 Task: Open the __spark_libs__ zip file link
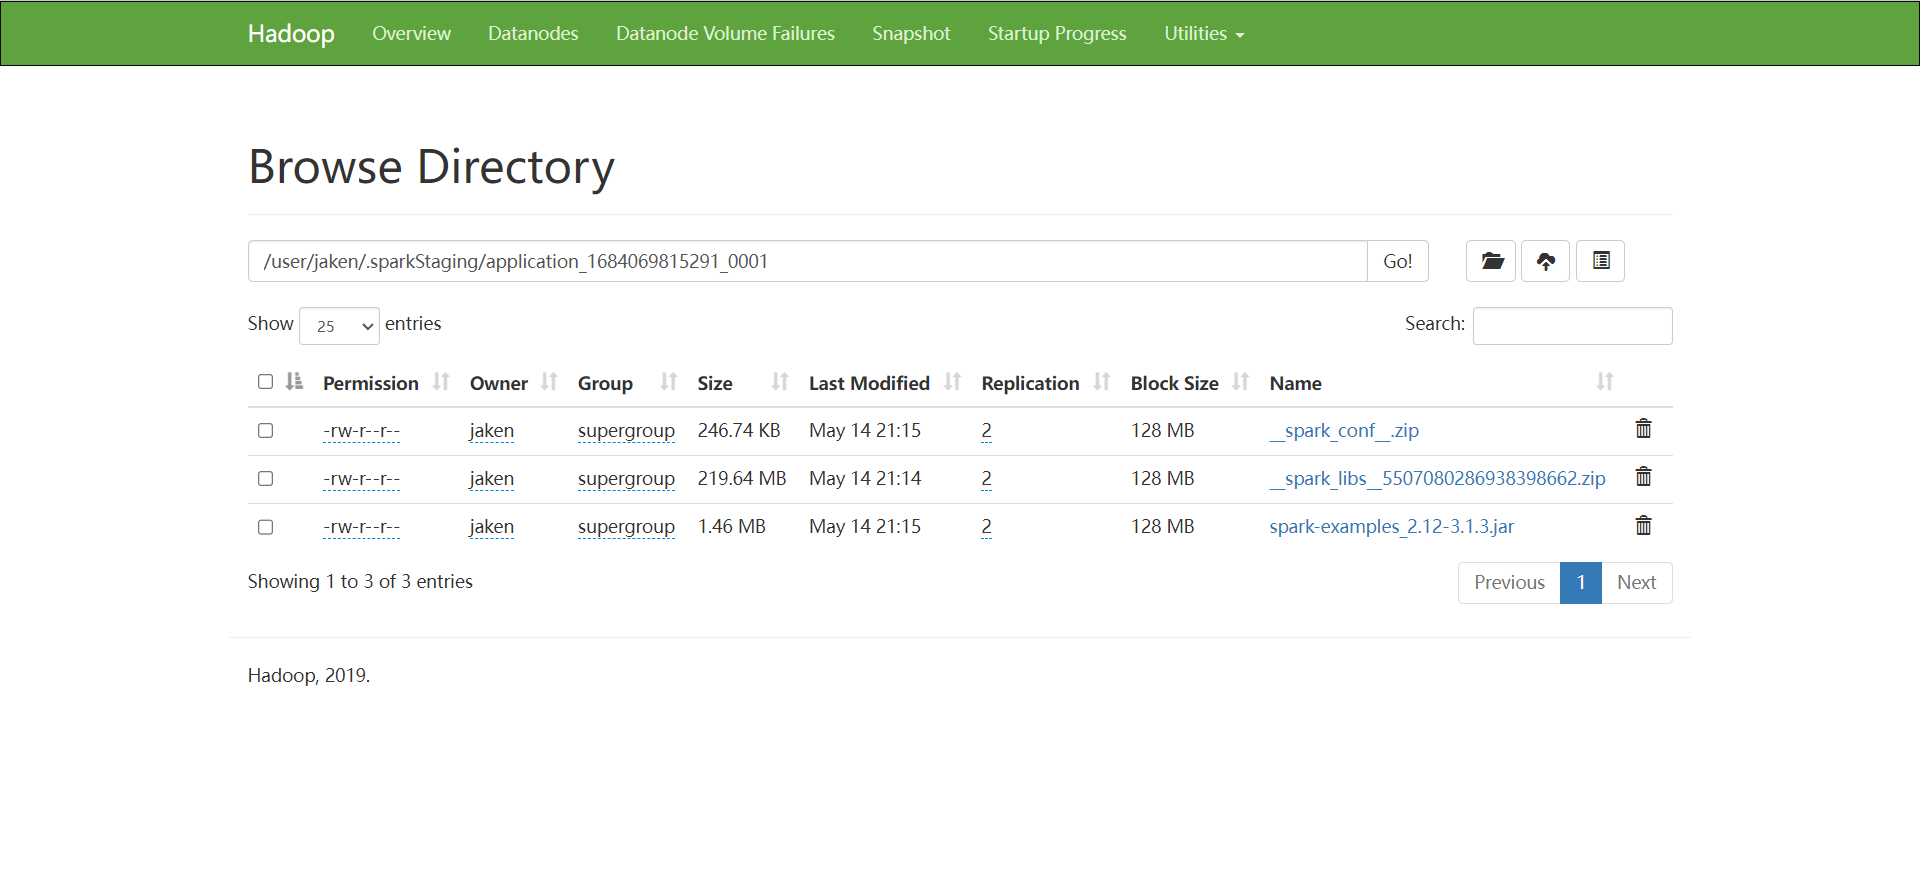(x=1437, y=478)
